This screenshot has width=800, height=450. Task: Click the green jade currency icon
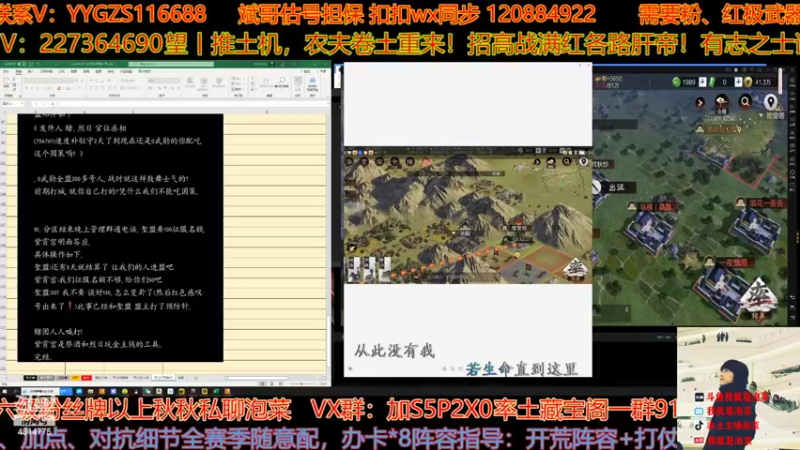point(677,82)
